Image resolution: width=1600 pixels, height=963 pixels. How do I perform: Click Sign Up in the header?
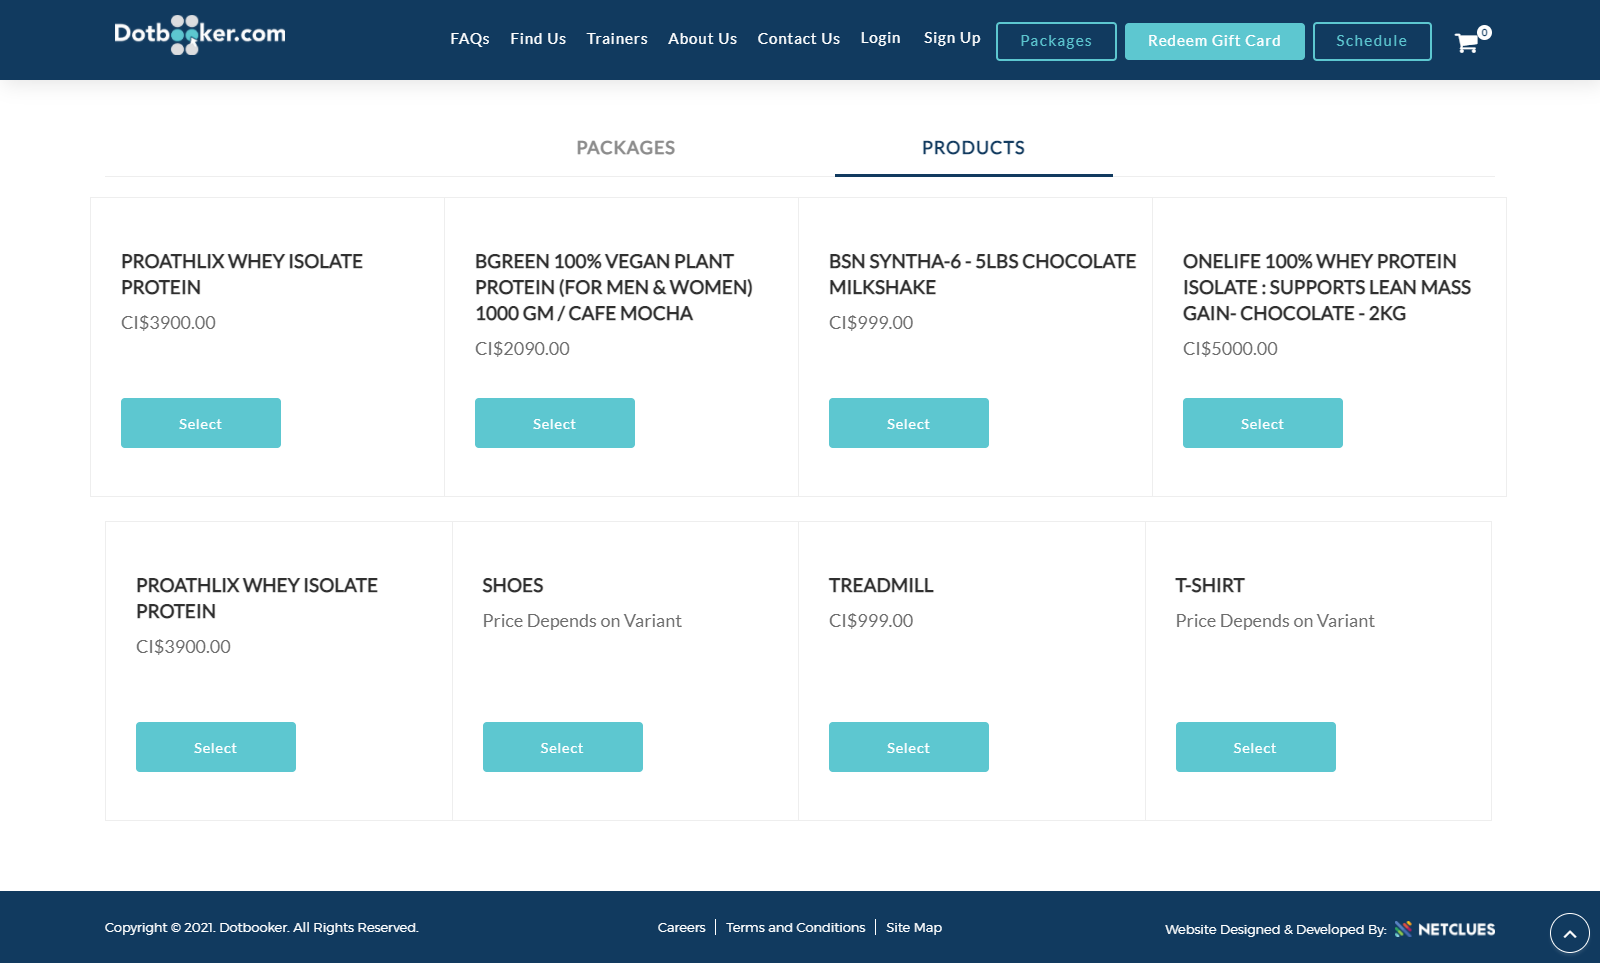tap(952, 38)
